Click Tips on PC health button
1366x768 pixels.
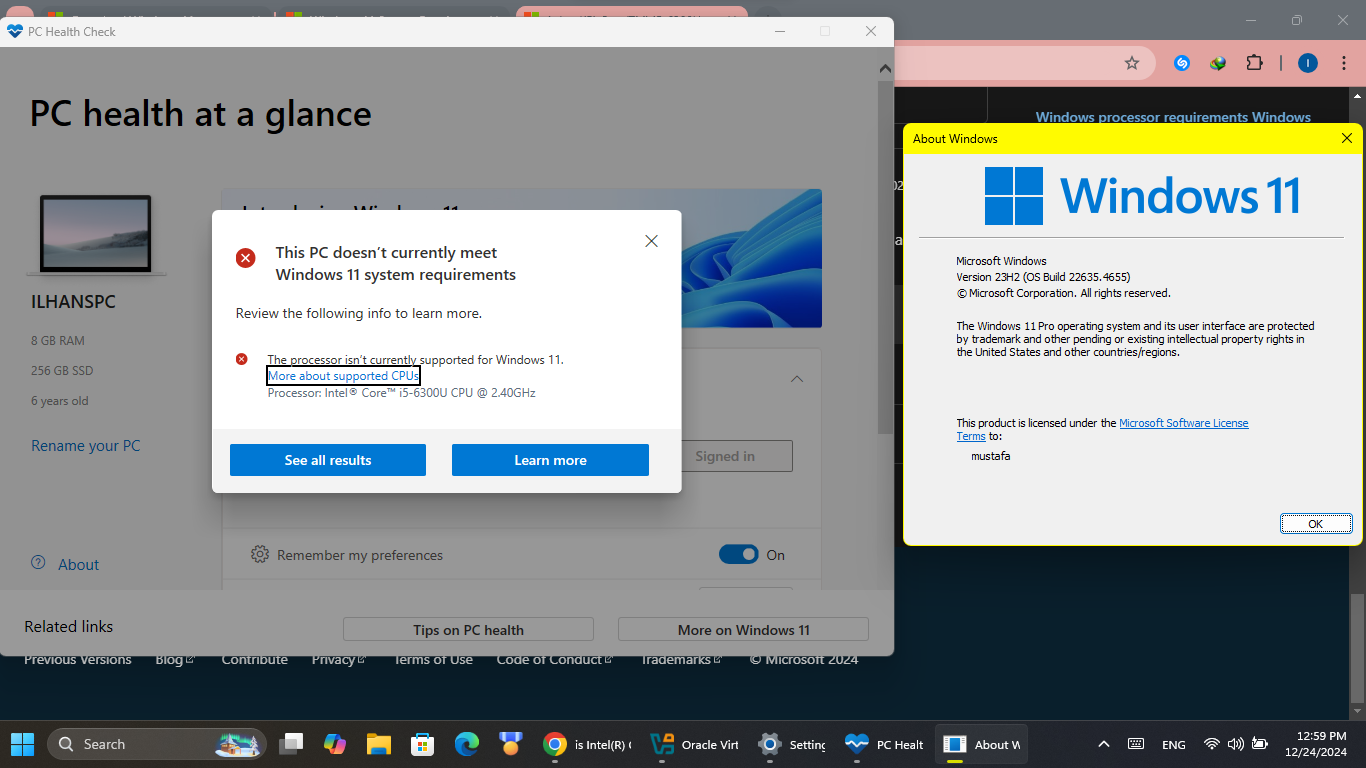[x=468, y=630]
